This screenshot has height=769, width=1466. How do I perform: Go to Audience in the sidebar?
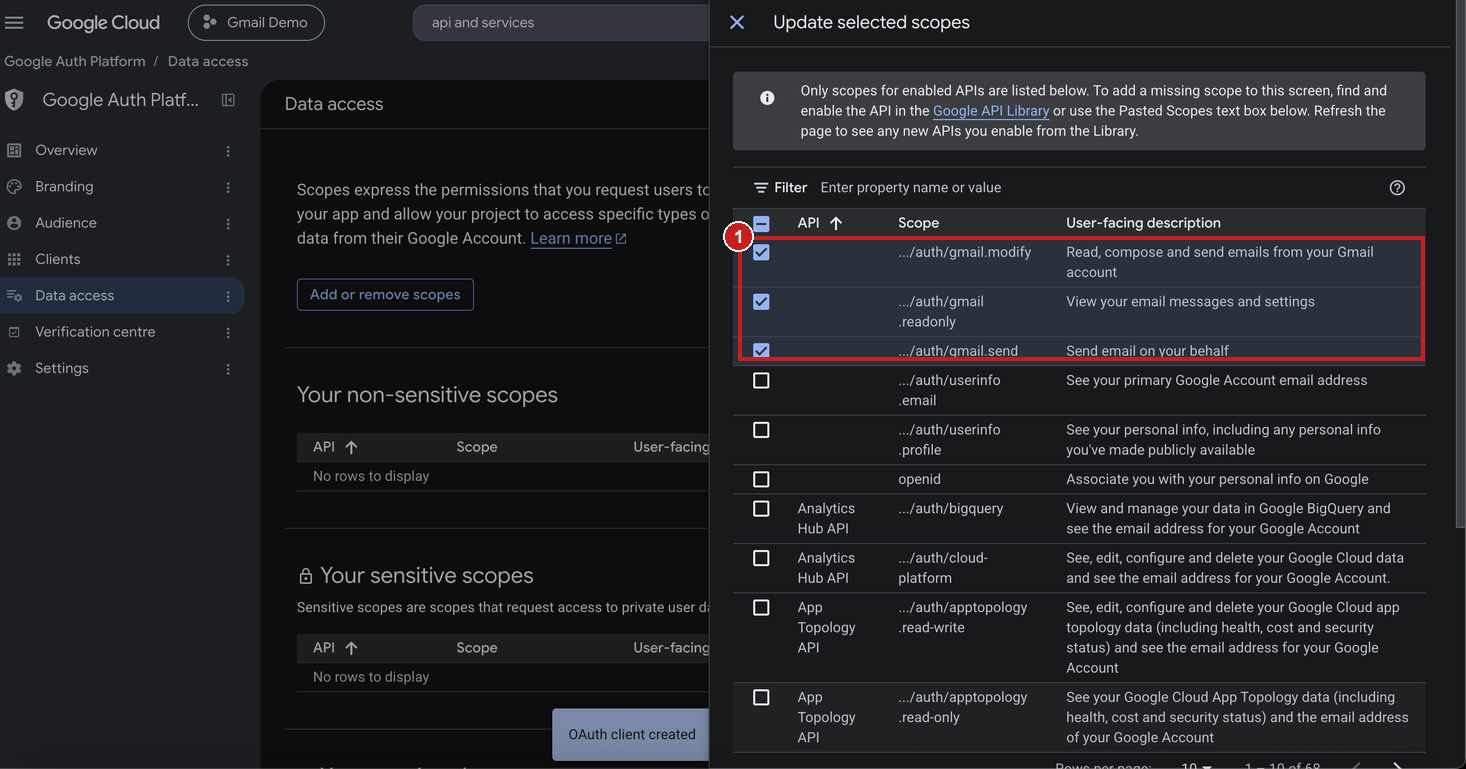click(66, 223)
